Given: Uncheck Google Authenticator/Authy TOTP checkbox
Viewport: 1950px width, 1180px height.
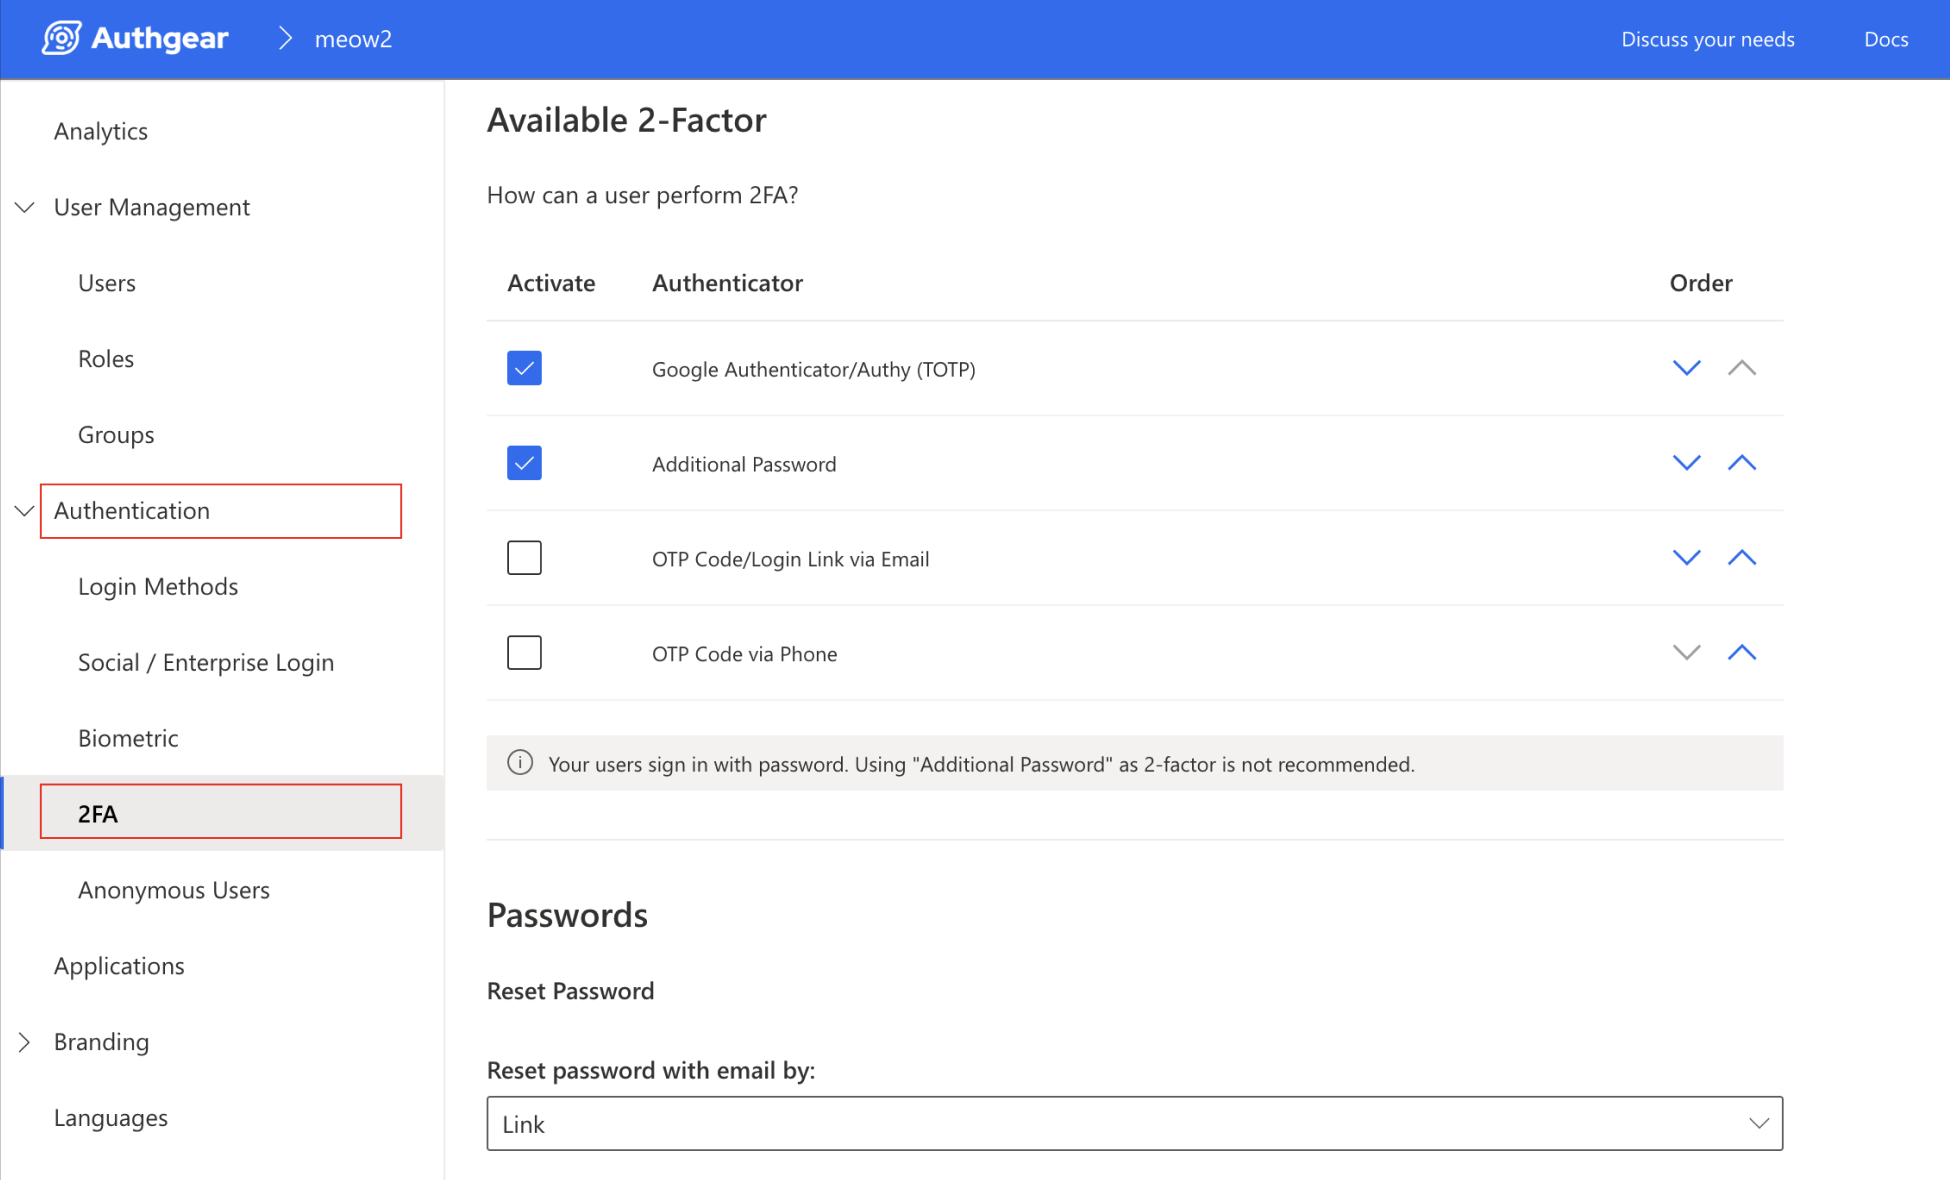Looking at the screenshot, I should click(x=524, y=368).
